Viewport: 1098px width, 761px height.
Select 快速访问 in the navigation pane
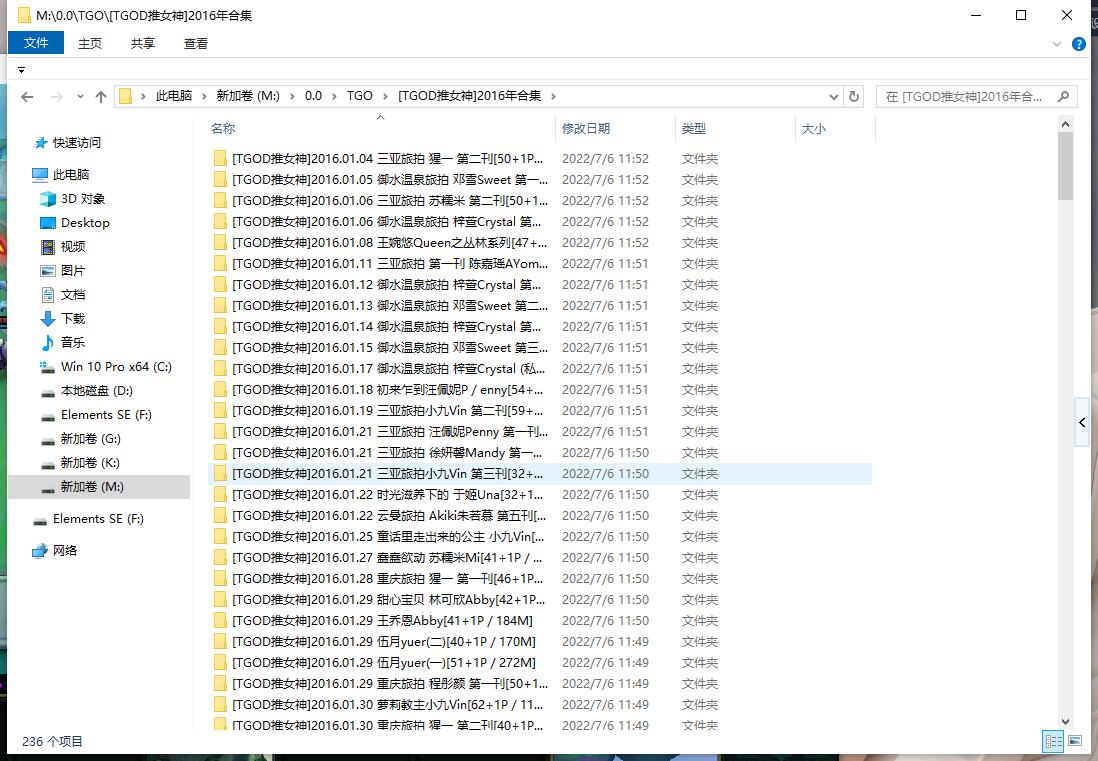(x=76, y=142)
